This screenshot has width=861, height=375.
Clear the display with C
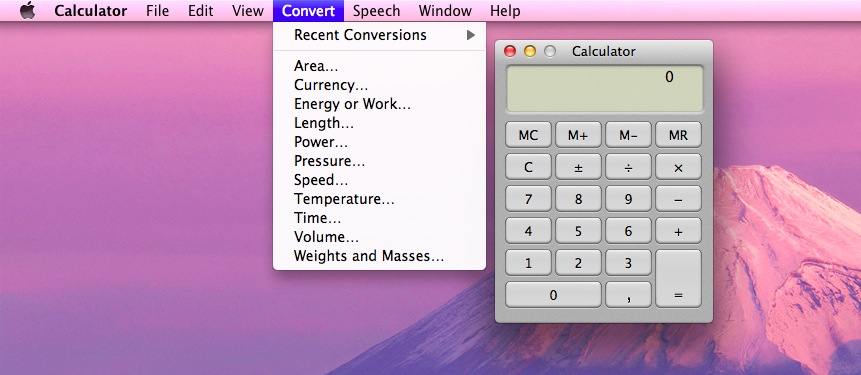coord(528,167)
